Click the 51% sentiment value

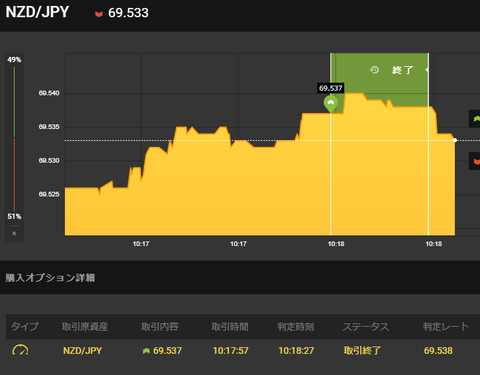(x=14, y=217)
